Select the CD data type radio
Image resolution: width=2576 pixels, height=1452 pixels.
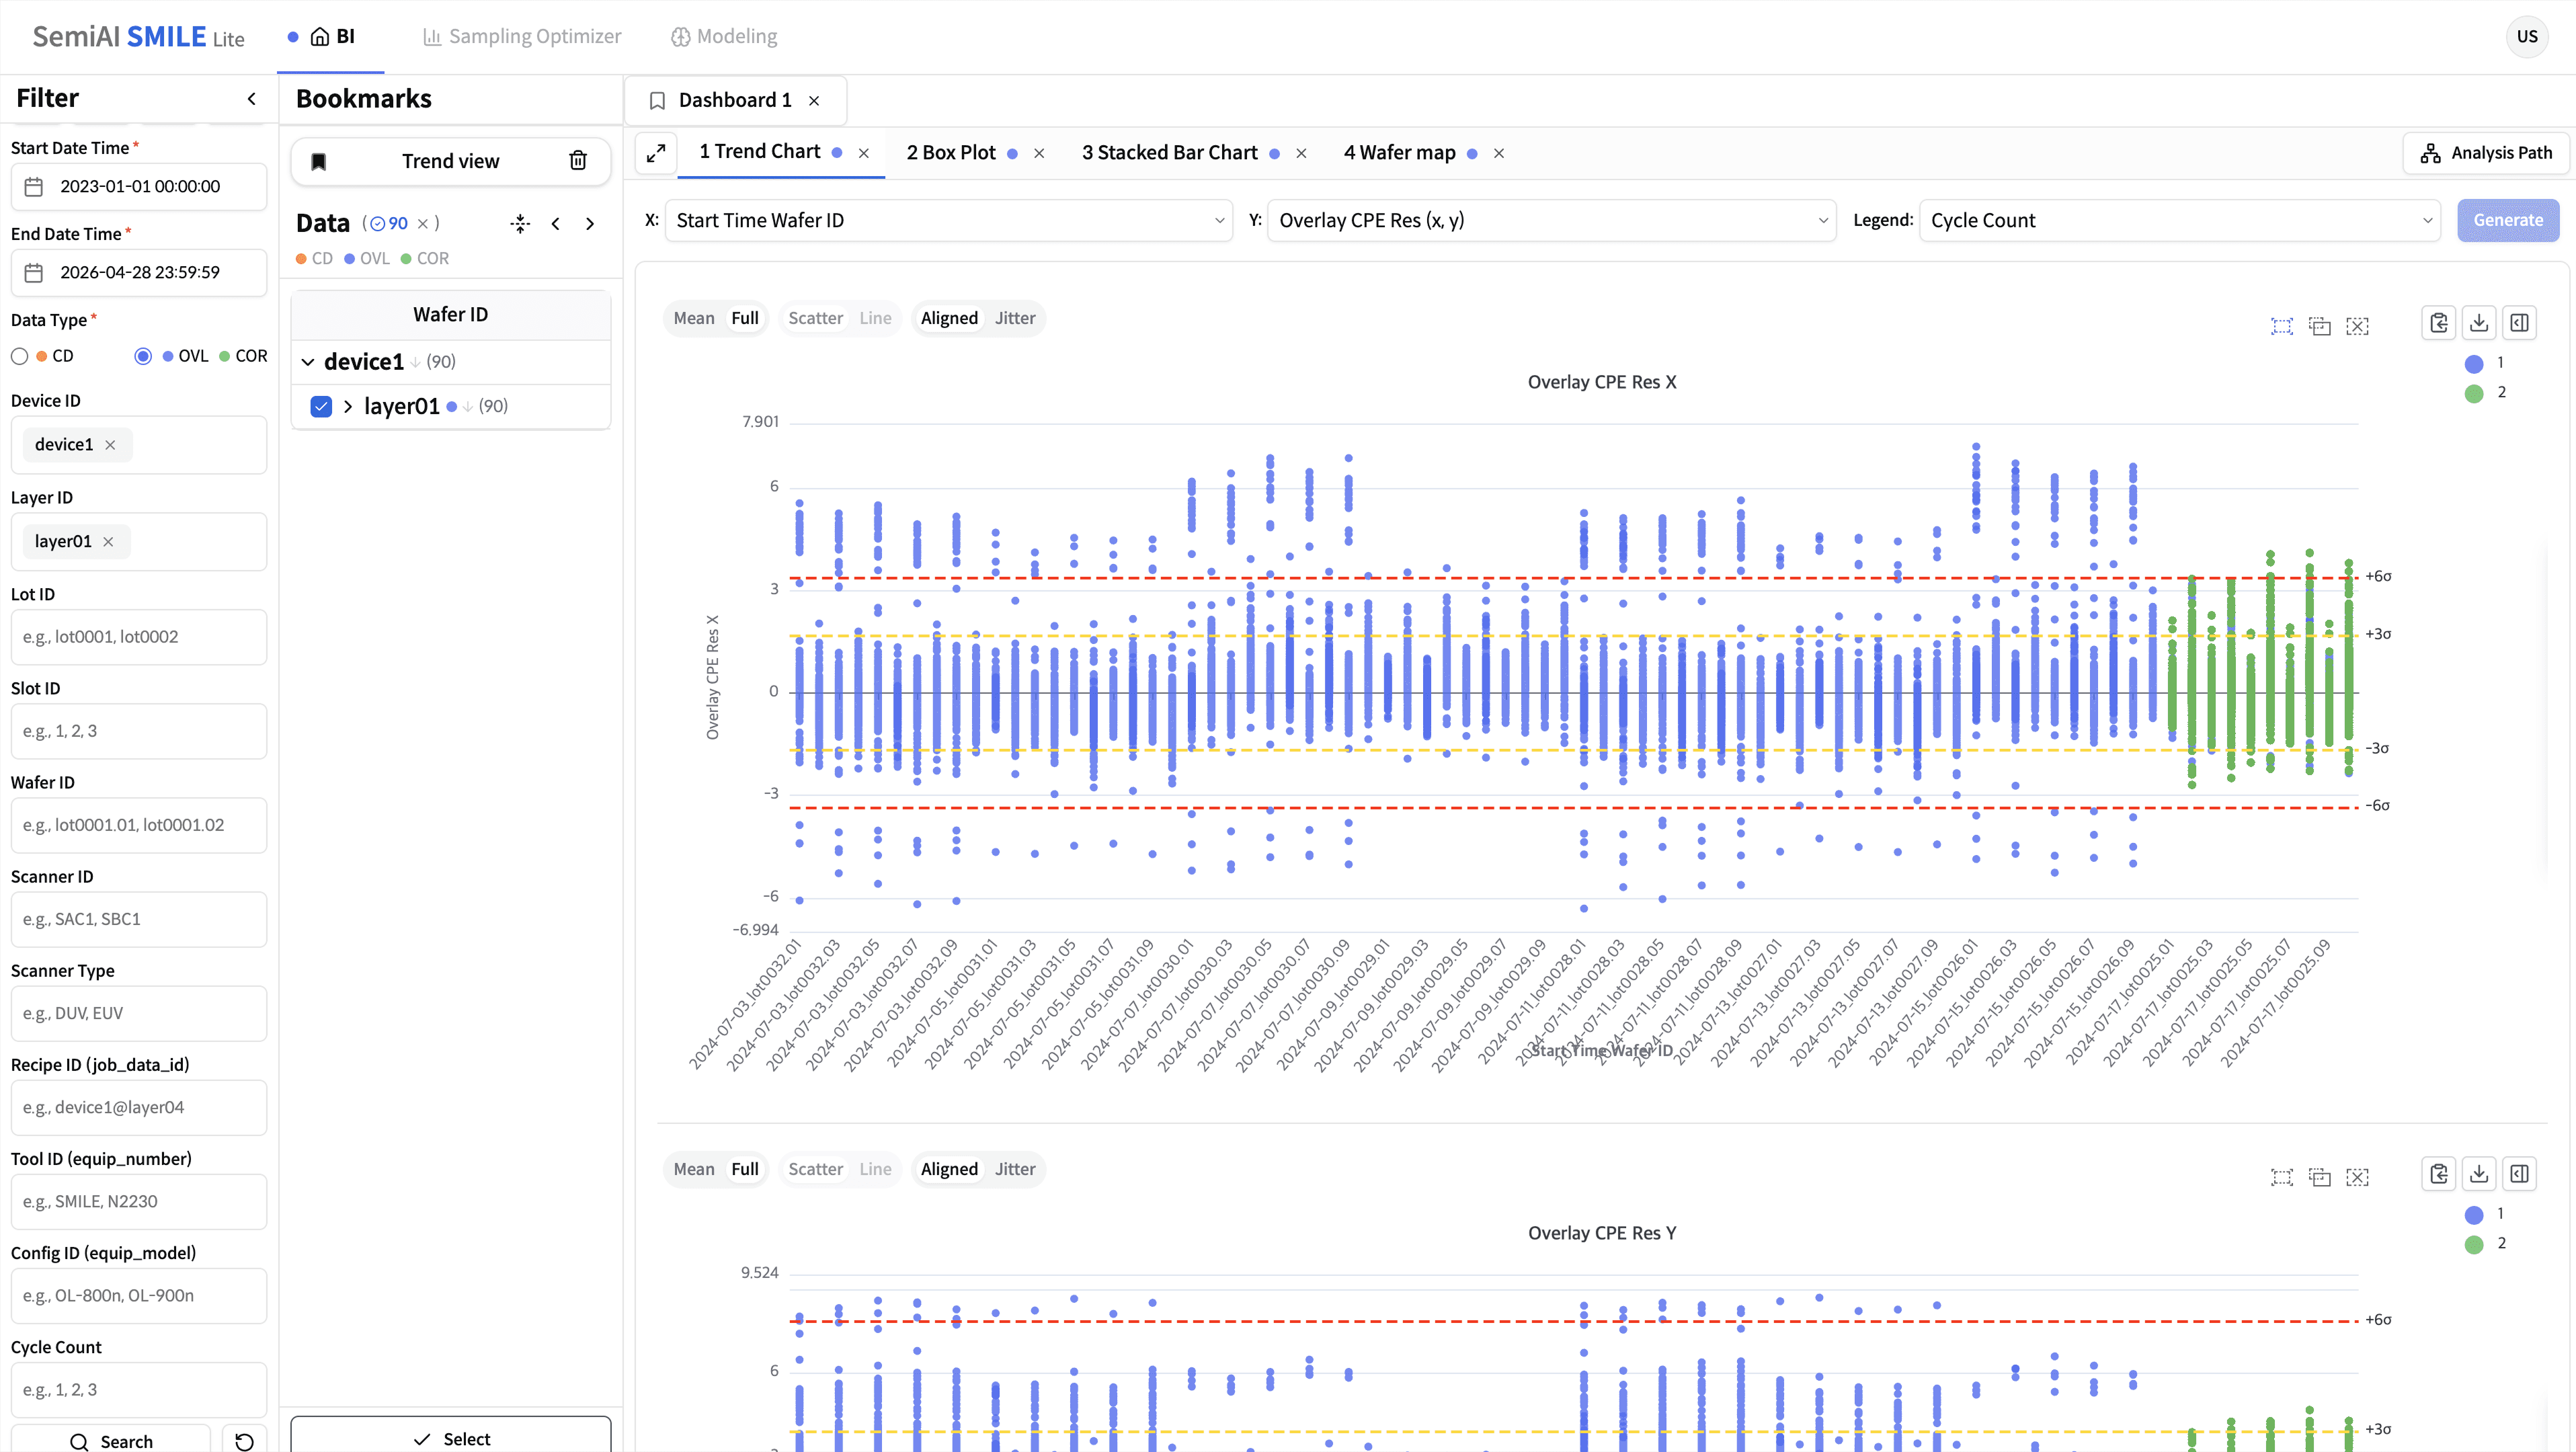[x=20, y=356]
